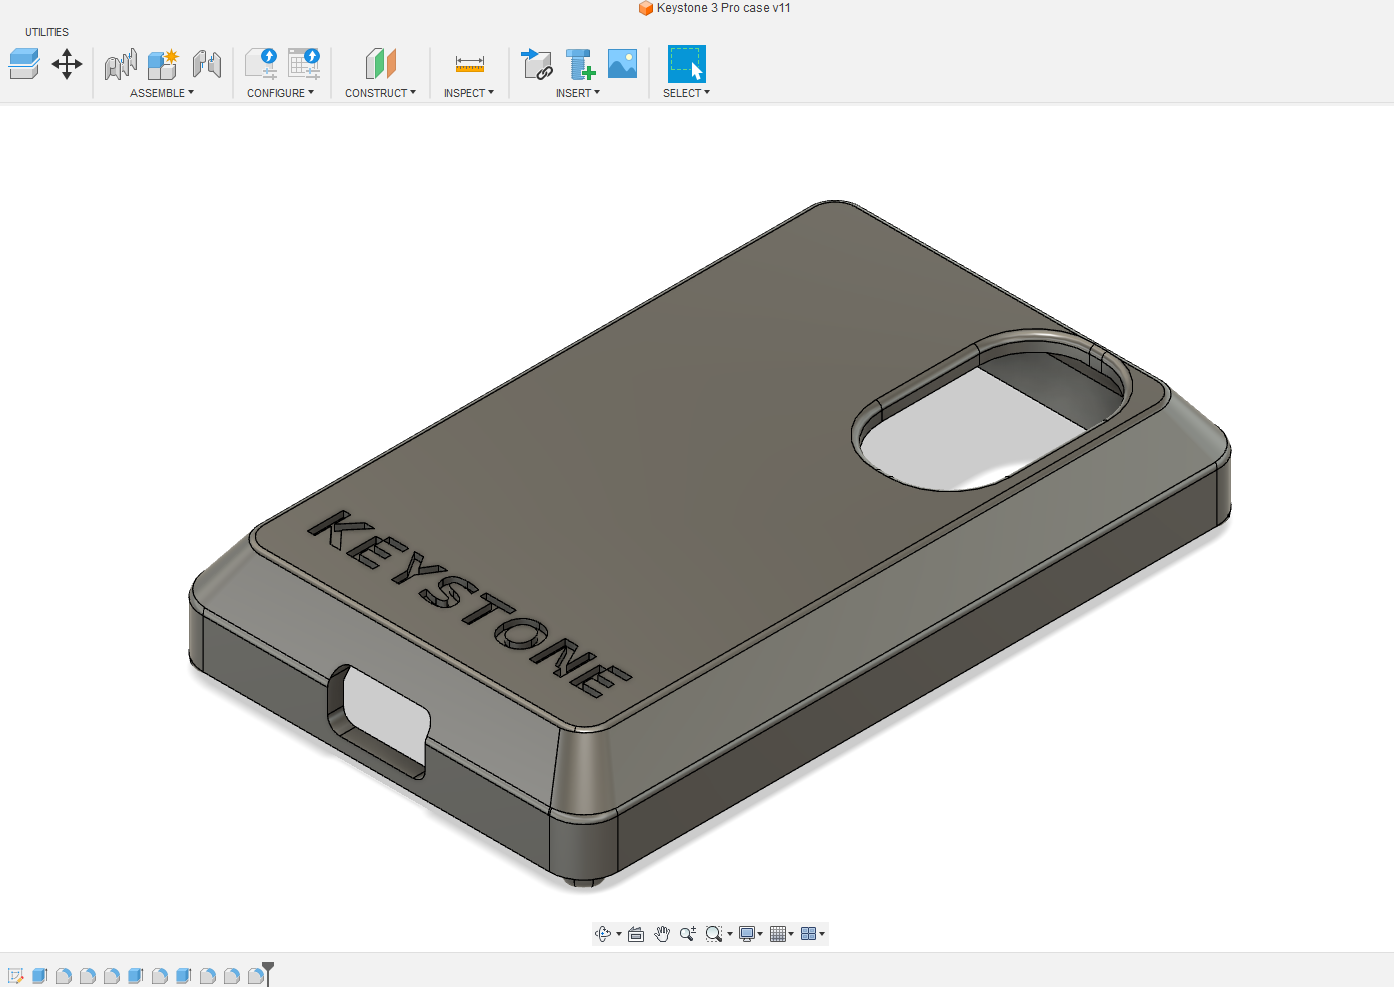Select the As-built Joint tool
The width and height of the screenshot is (1394, 987).
207,65
